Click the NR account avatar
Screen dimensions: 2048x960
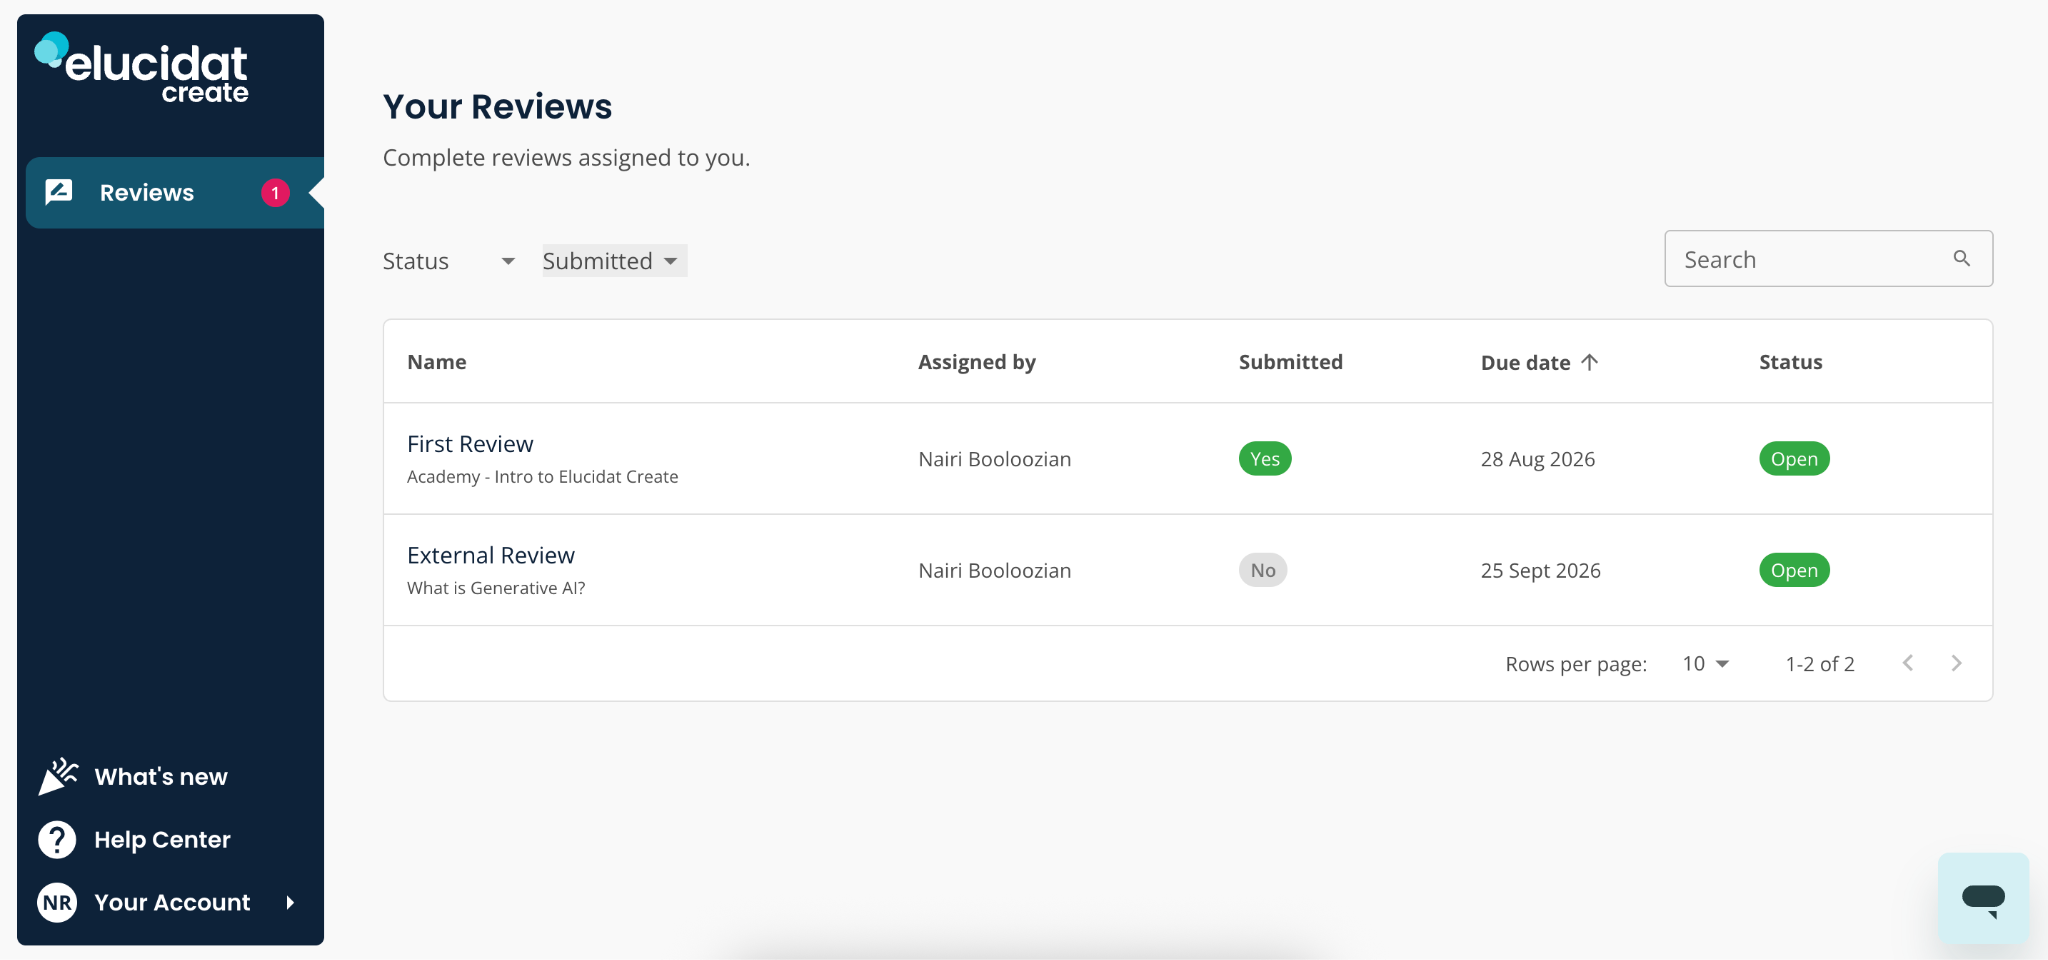[x=57, y=903]
